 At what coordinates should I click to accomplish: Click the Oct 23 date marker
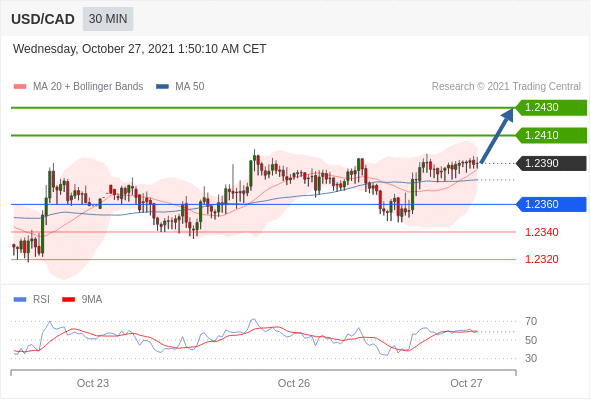click(x=93, y=383)
